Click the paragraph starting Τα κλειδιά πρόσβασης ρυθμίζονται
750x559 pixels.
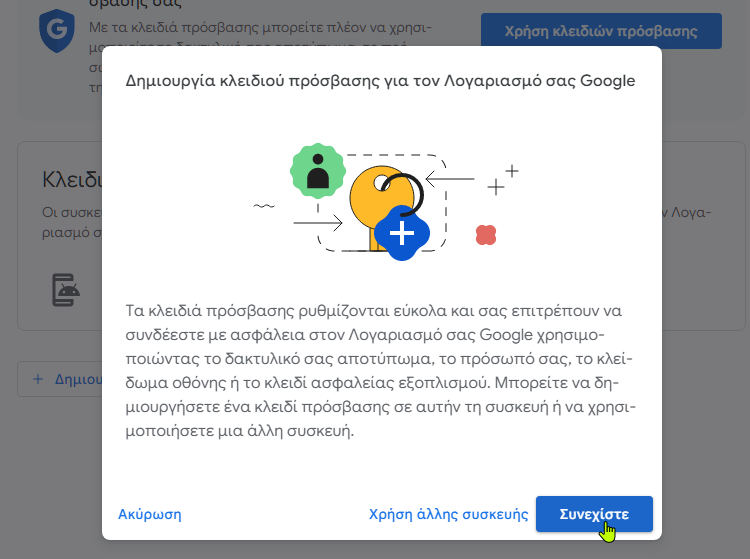[x=380, y=371]
